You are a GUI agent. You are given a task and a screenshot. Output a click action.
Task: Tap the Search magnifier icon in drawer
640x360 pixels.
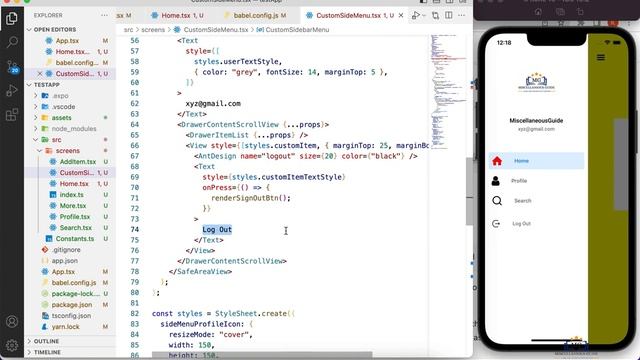coord(497,201)
